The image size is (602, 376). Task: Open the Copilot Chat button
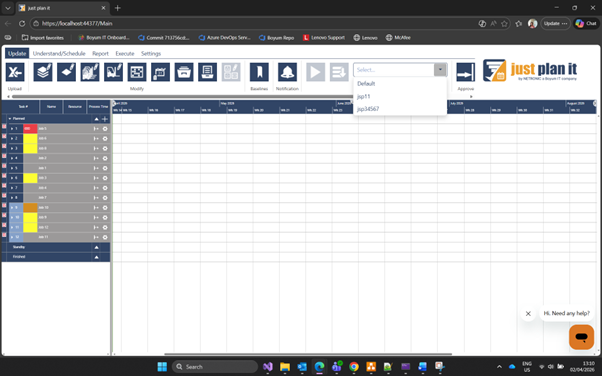coord(586,23)
